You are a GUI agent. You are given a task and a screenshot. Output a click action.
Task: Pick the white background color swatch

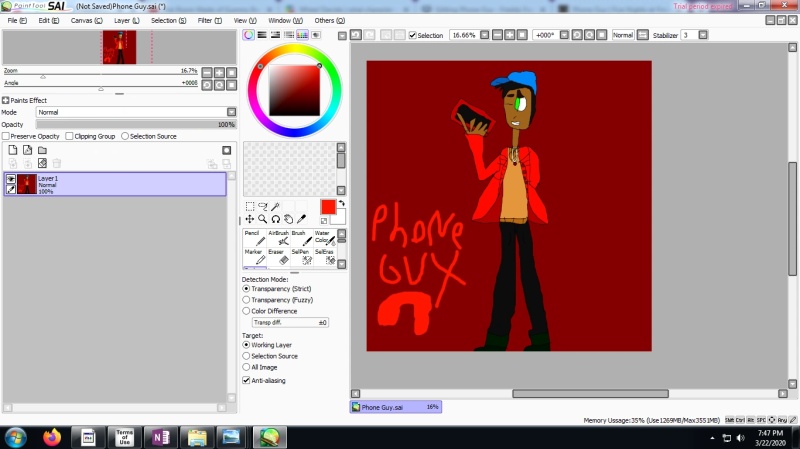pos(340,218)
